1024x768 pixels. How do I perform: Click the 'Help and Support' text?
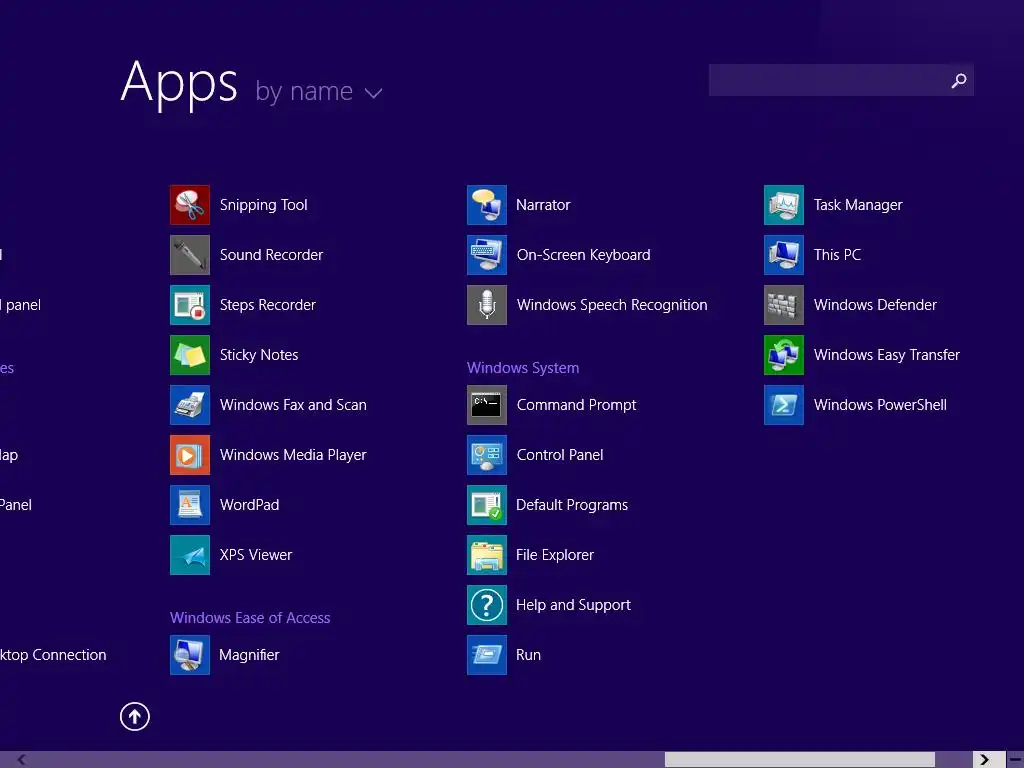(x=573, y=605)
